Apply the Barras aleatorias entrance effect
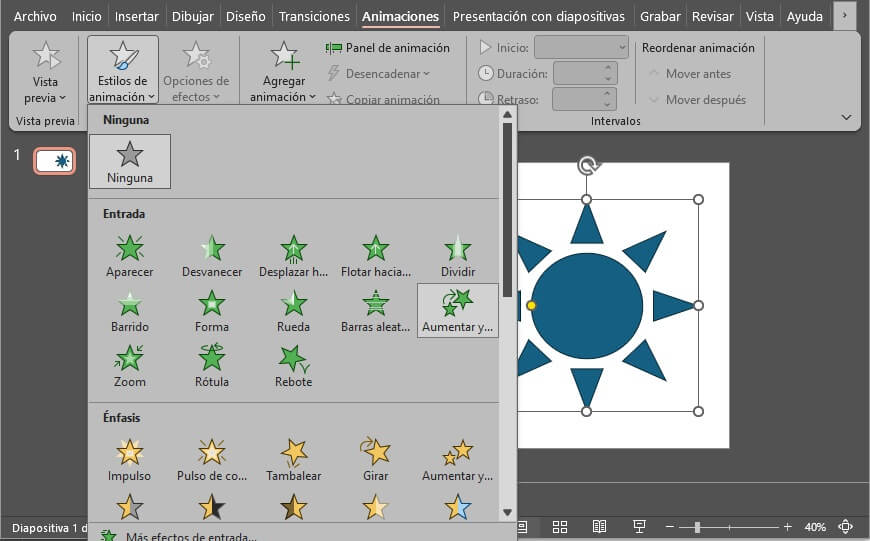This screenshot has height=541, width=870. click(x=376, y=311)
